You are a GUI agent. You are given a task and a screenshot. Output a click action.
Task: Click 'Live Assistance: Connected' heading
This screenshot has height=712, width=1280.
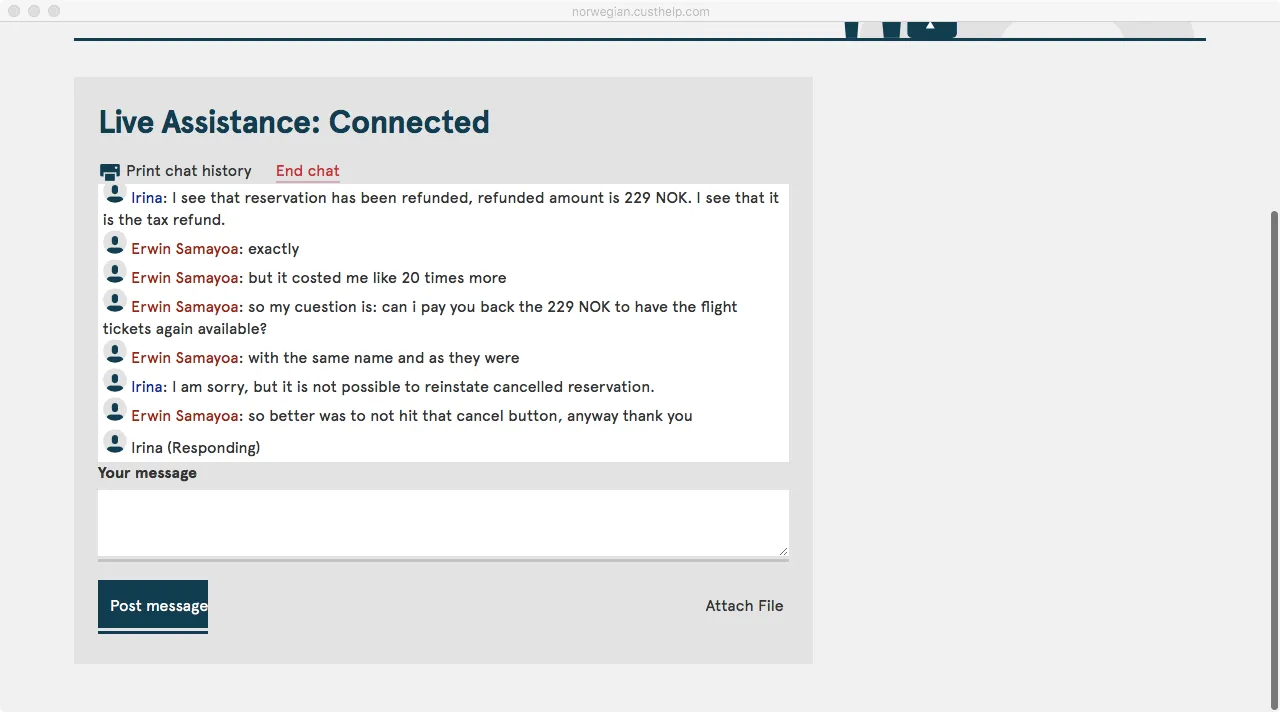pos(294,122)
